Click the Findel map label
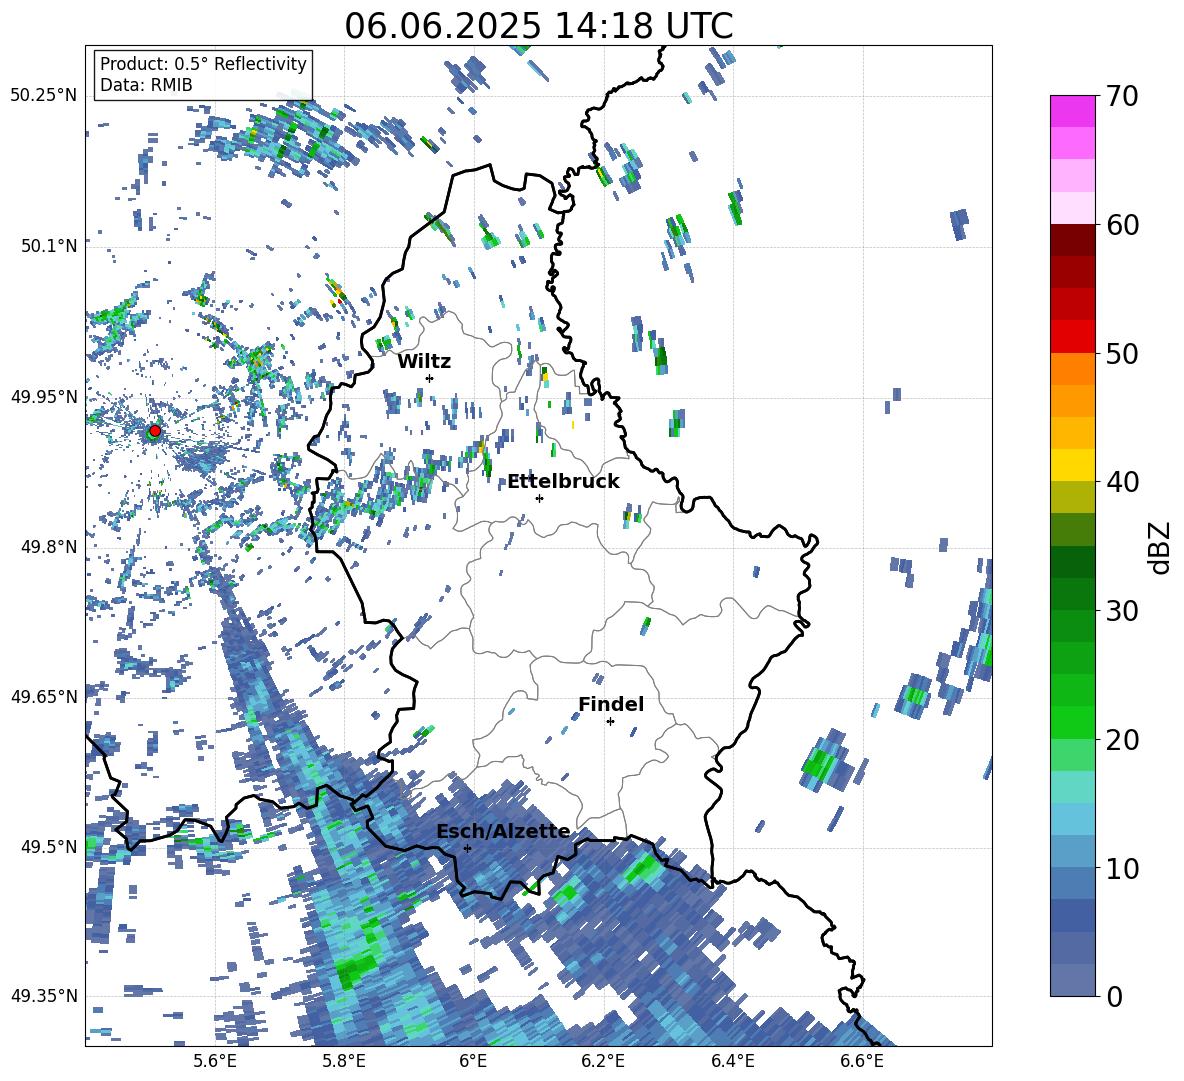1184x1081 pixels. 611,704
